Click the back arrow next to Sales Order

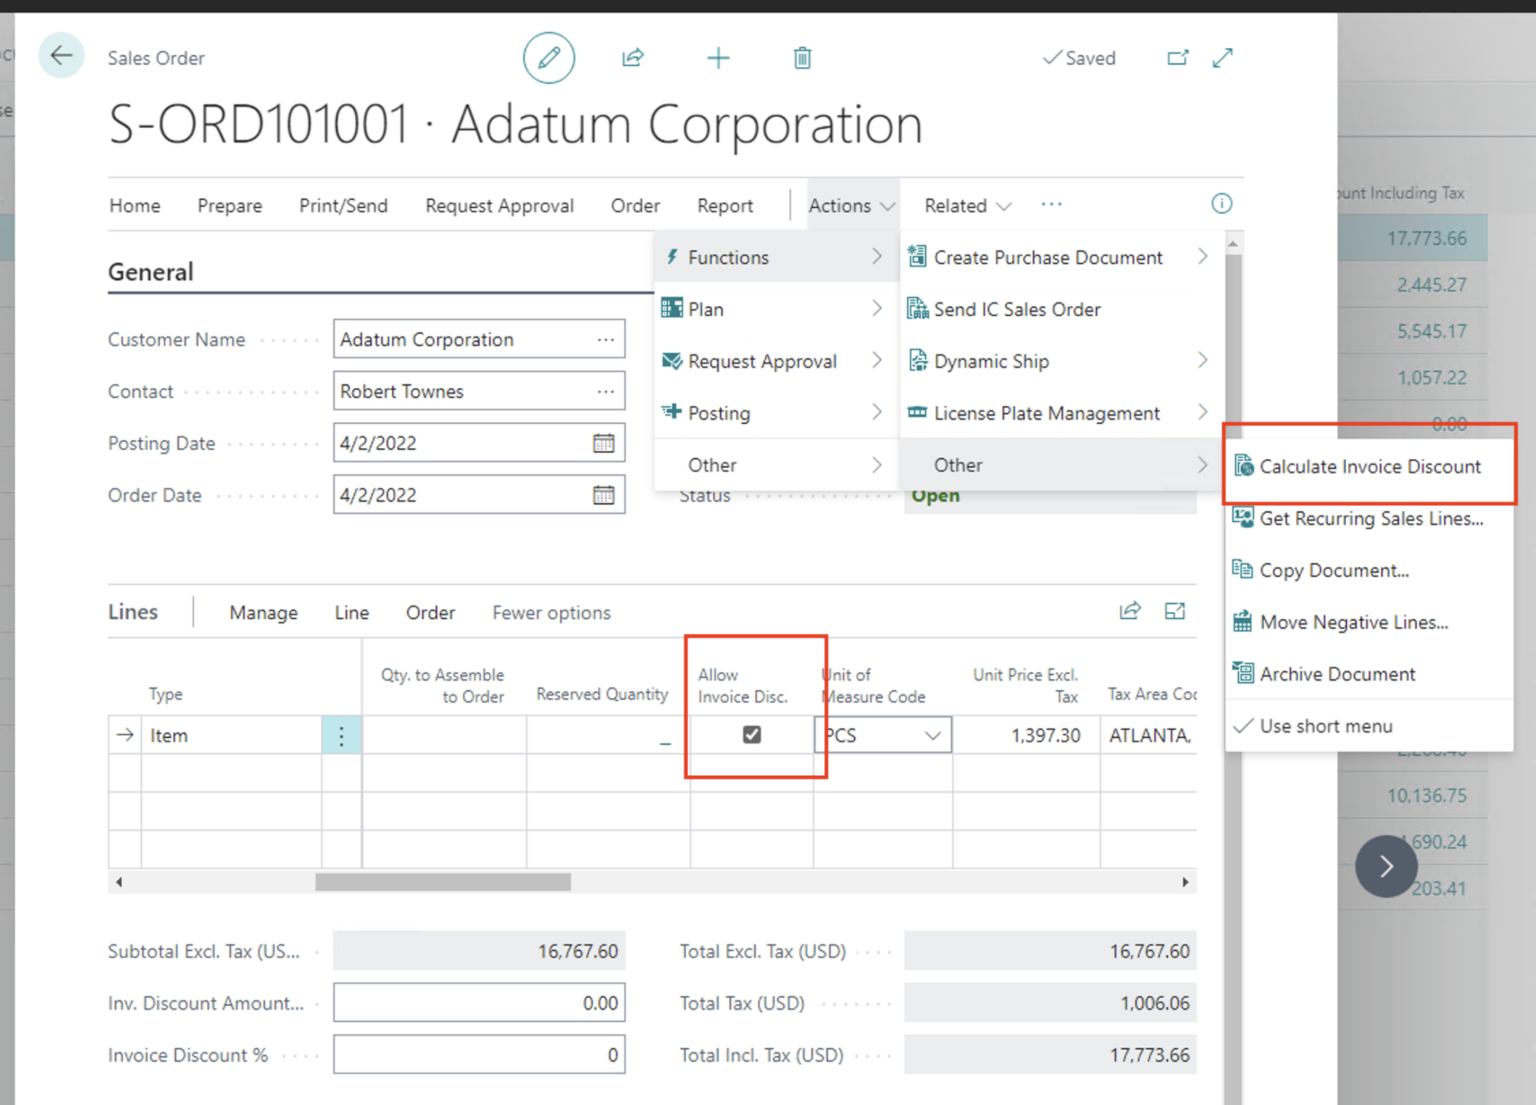tap(61, 55)
